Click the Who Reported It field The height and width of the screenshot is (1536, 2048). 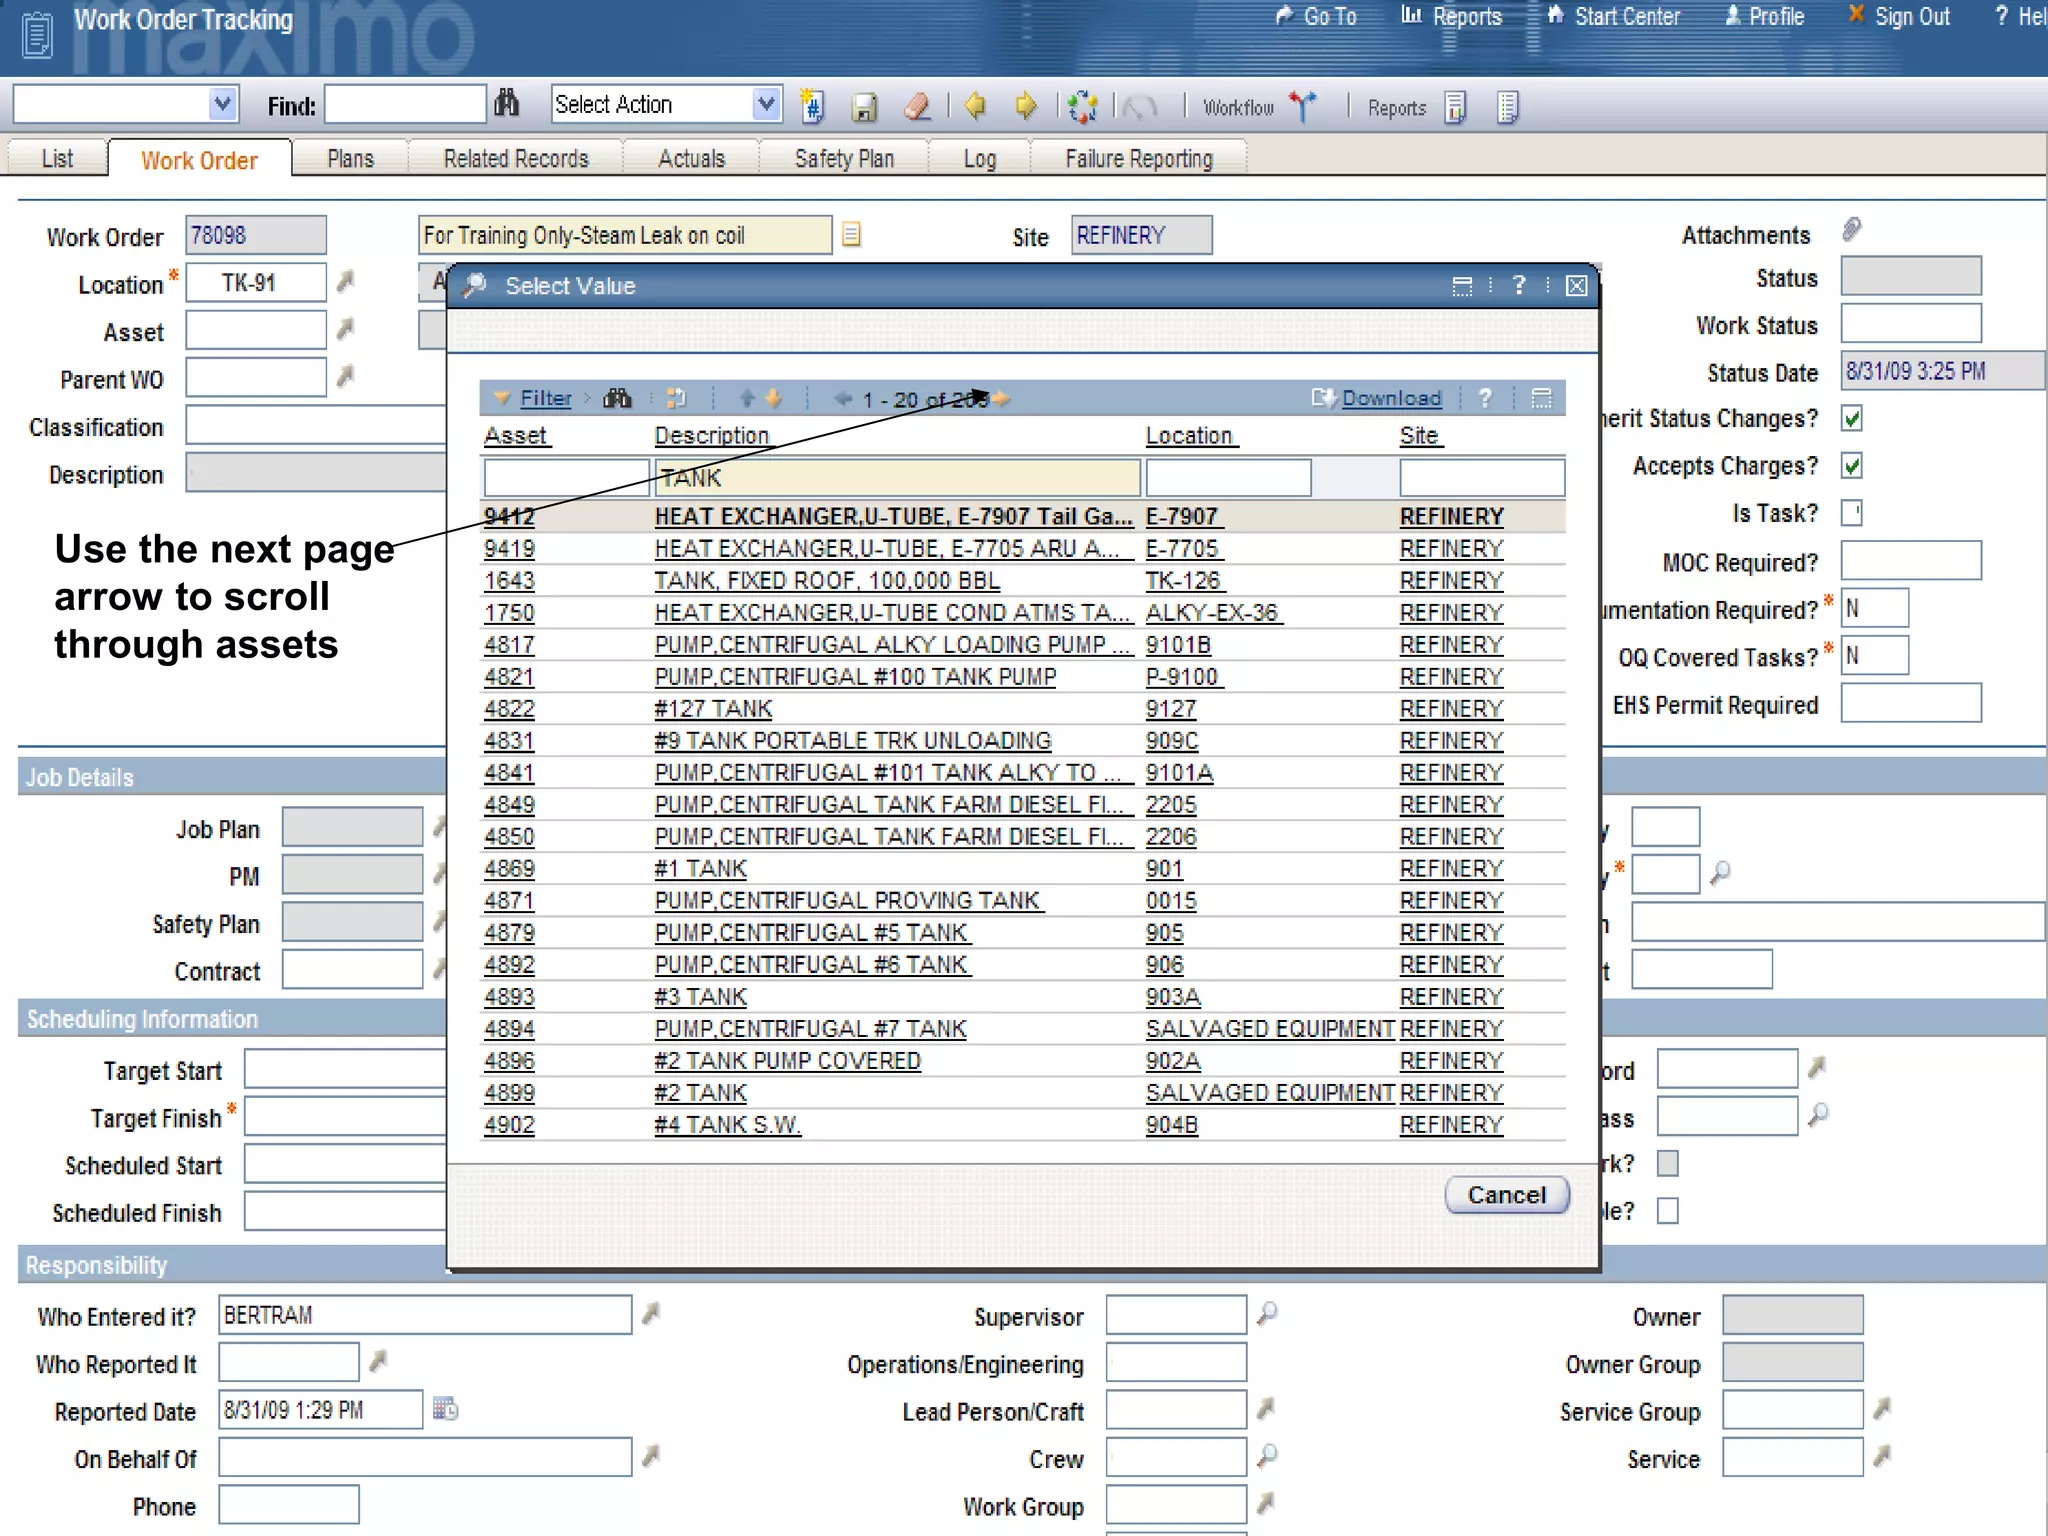tap(289, 1362)
